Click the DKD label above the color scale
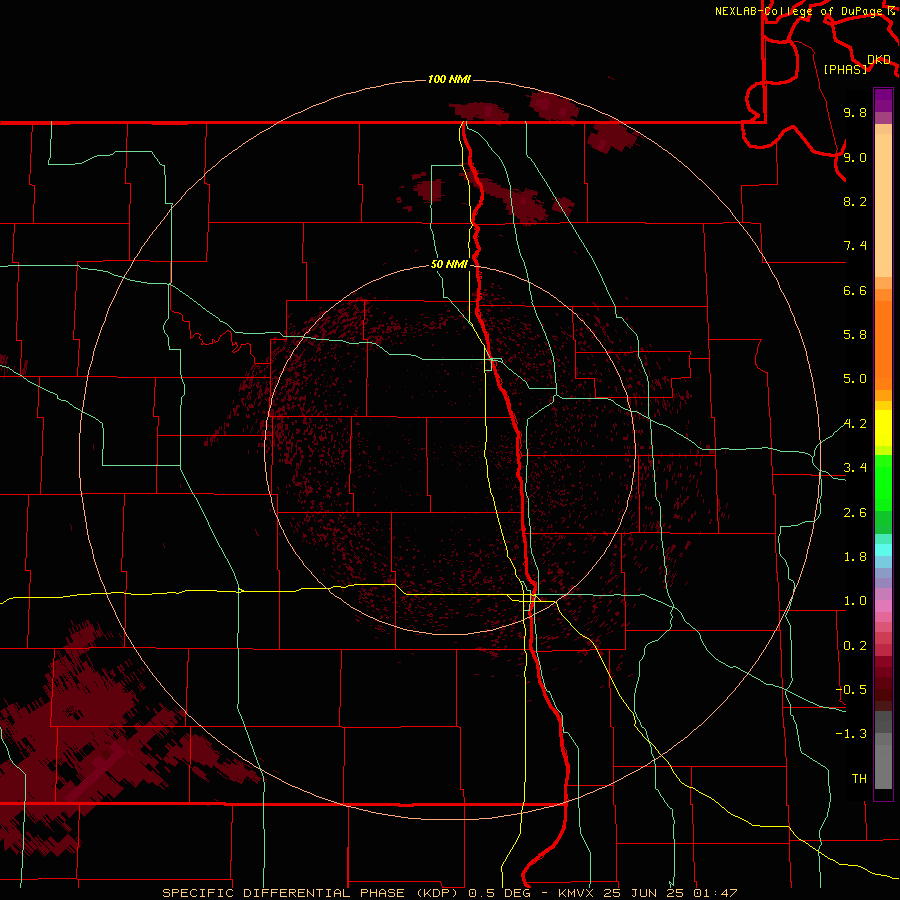This screenshot has height=900, width=900. [878, 60]
